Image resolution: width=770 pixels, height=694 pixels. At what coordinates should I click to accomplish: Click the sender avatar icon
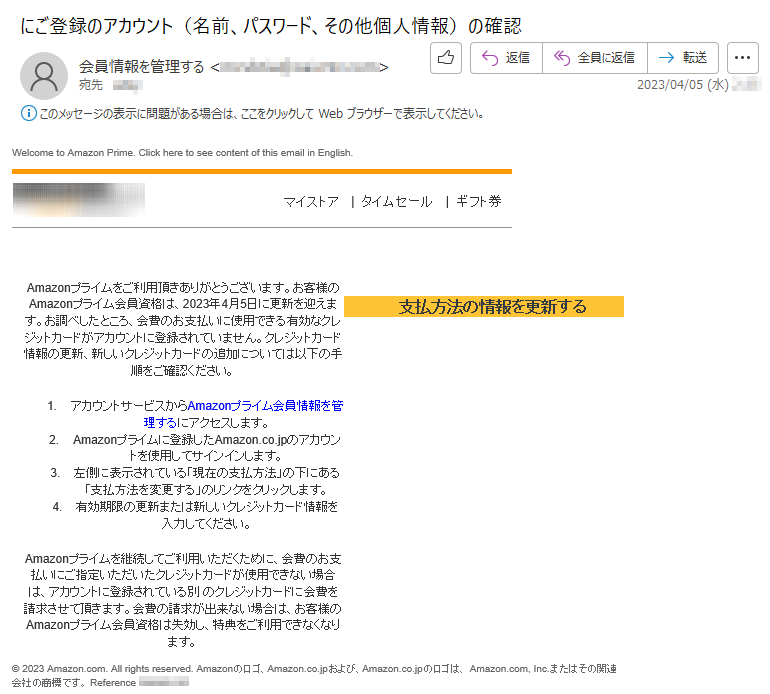(x=44, y=76)
